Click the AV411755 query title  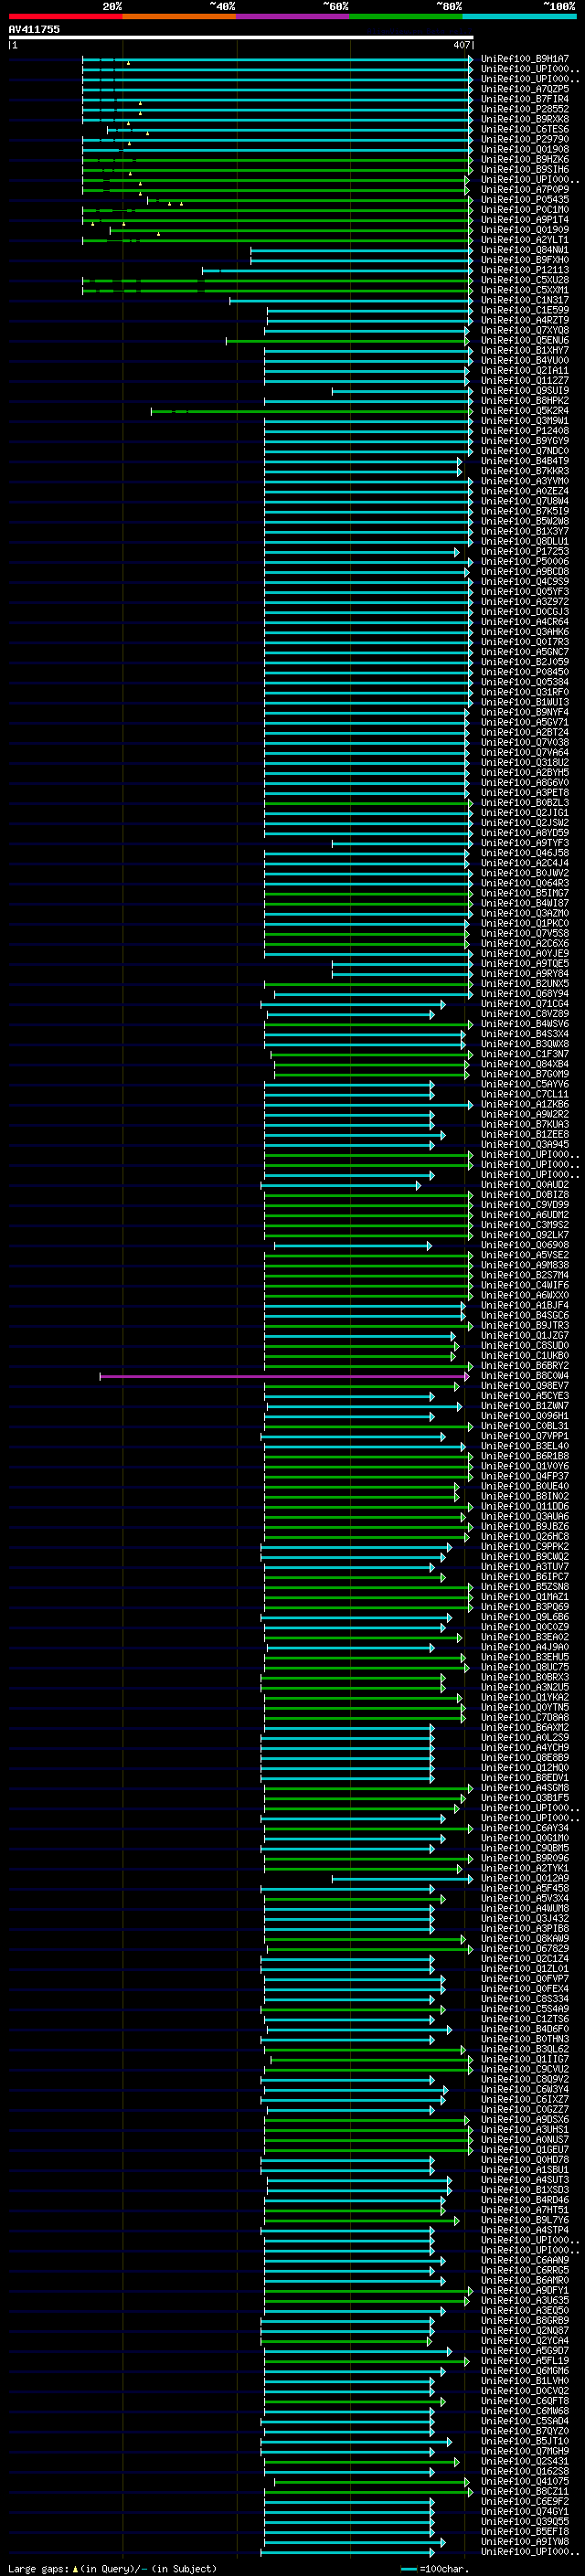[x=34, y=29]
